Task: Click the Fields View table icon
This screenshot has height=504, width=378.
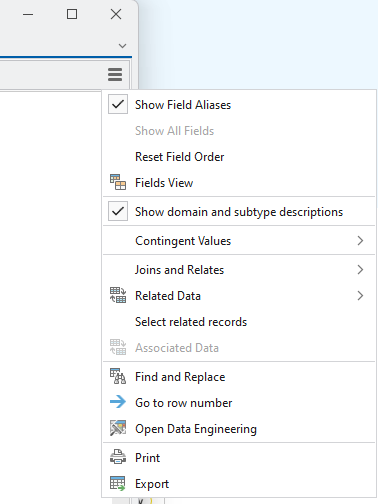Action: click(x=118, y=182)
